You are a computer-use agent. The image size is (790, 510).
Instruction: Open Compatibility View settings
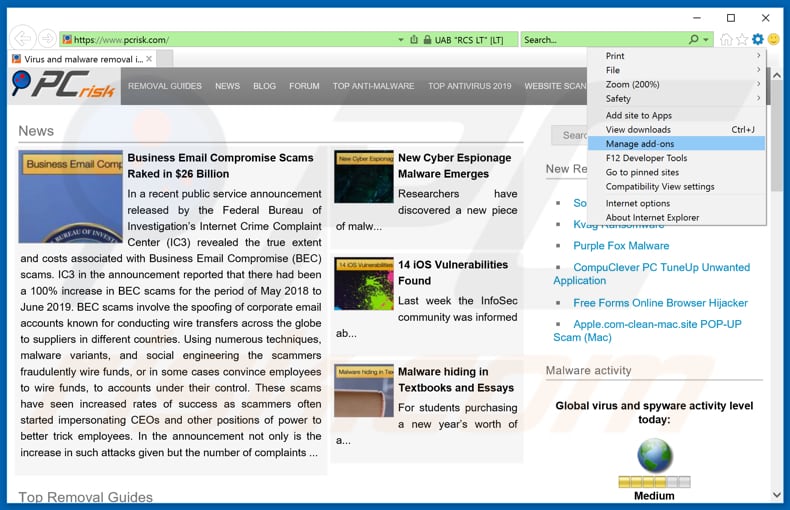point(676,186)
